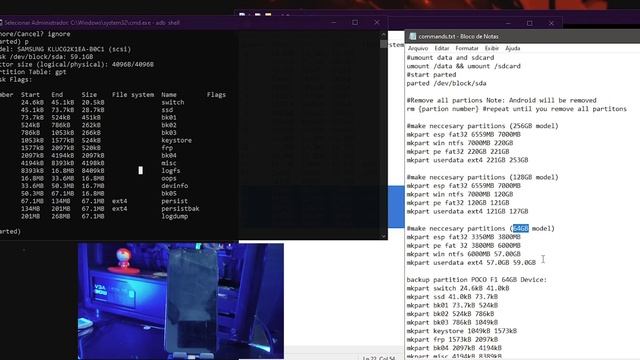Maximize the purple window behind cmd
640x360 pixels.
tap(529, 23)
